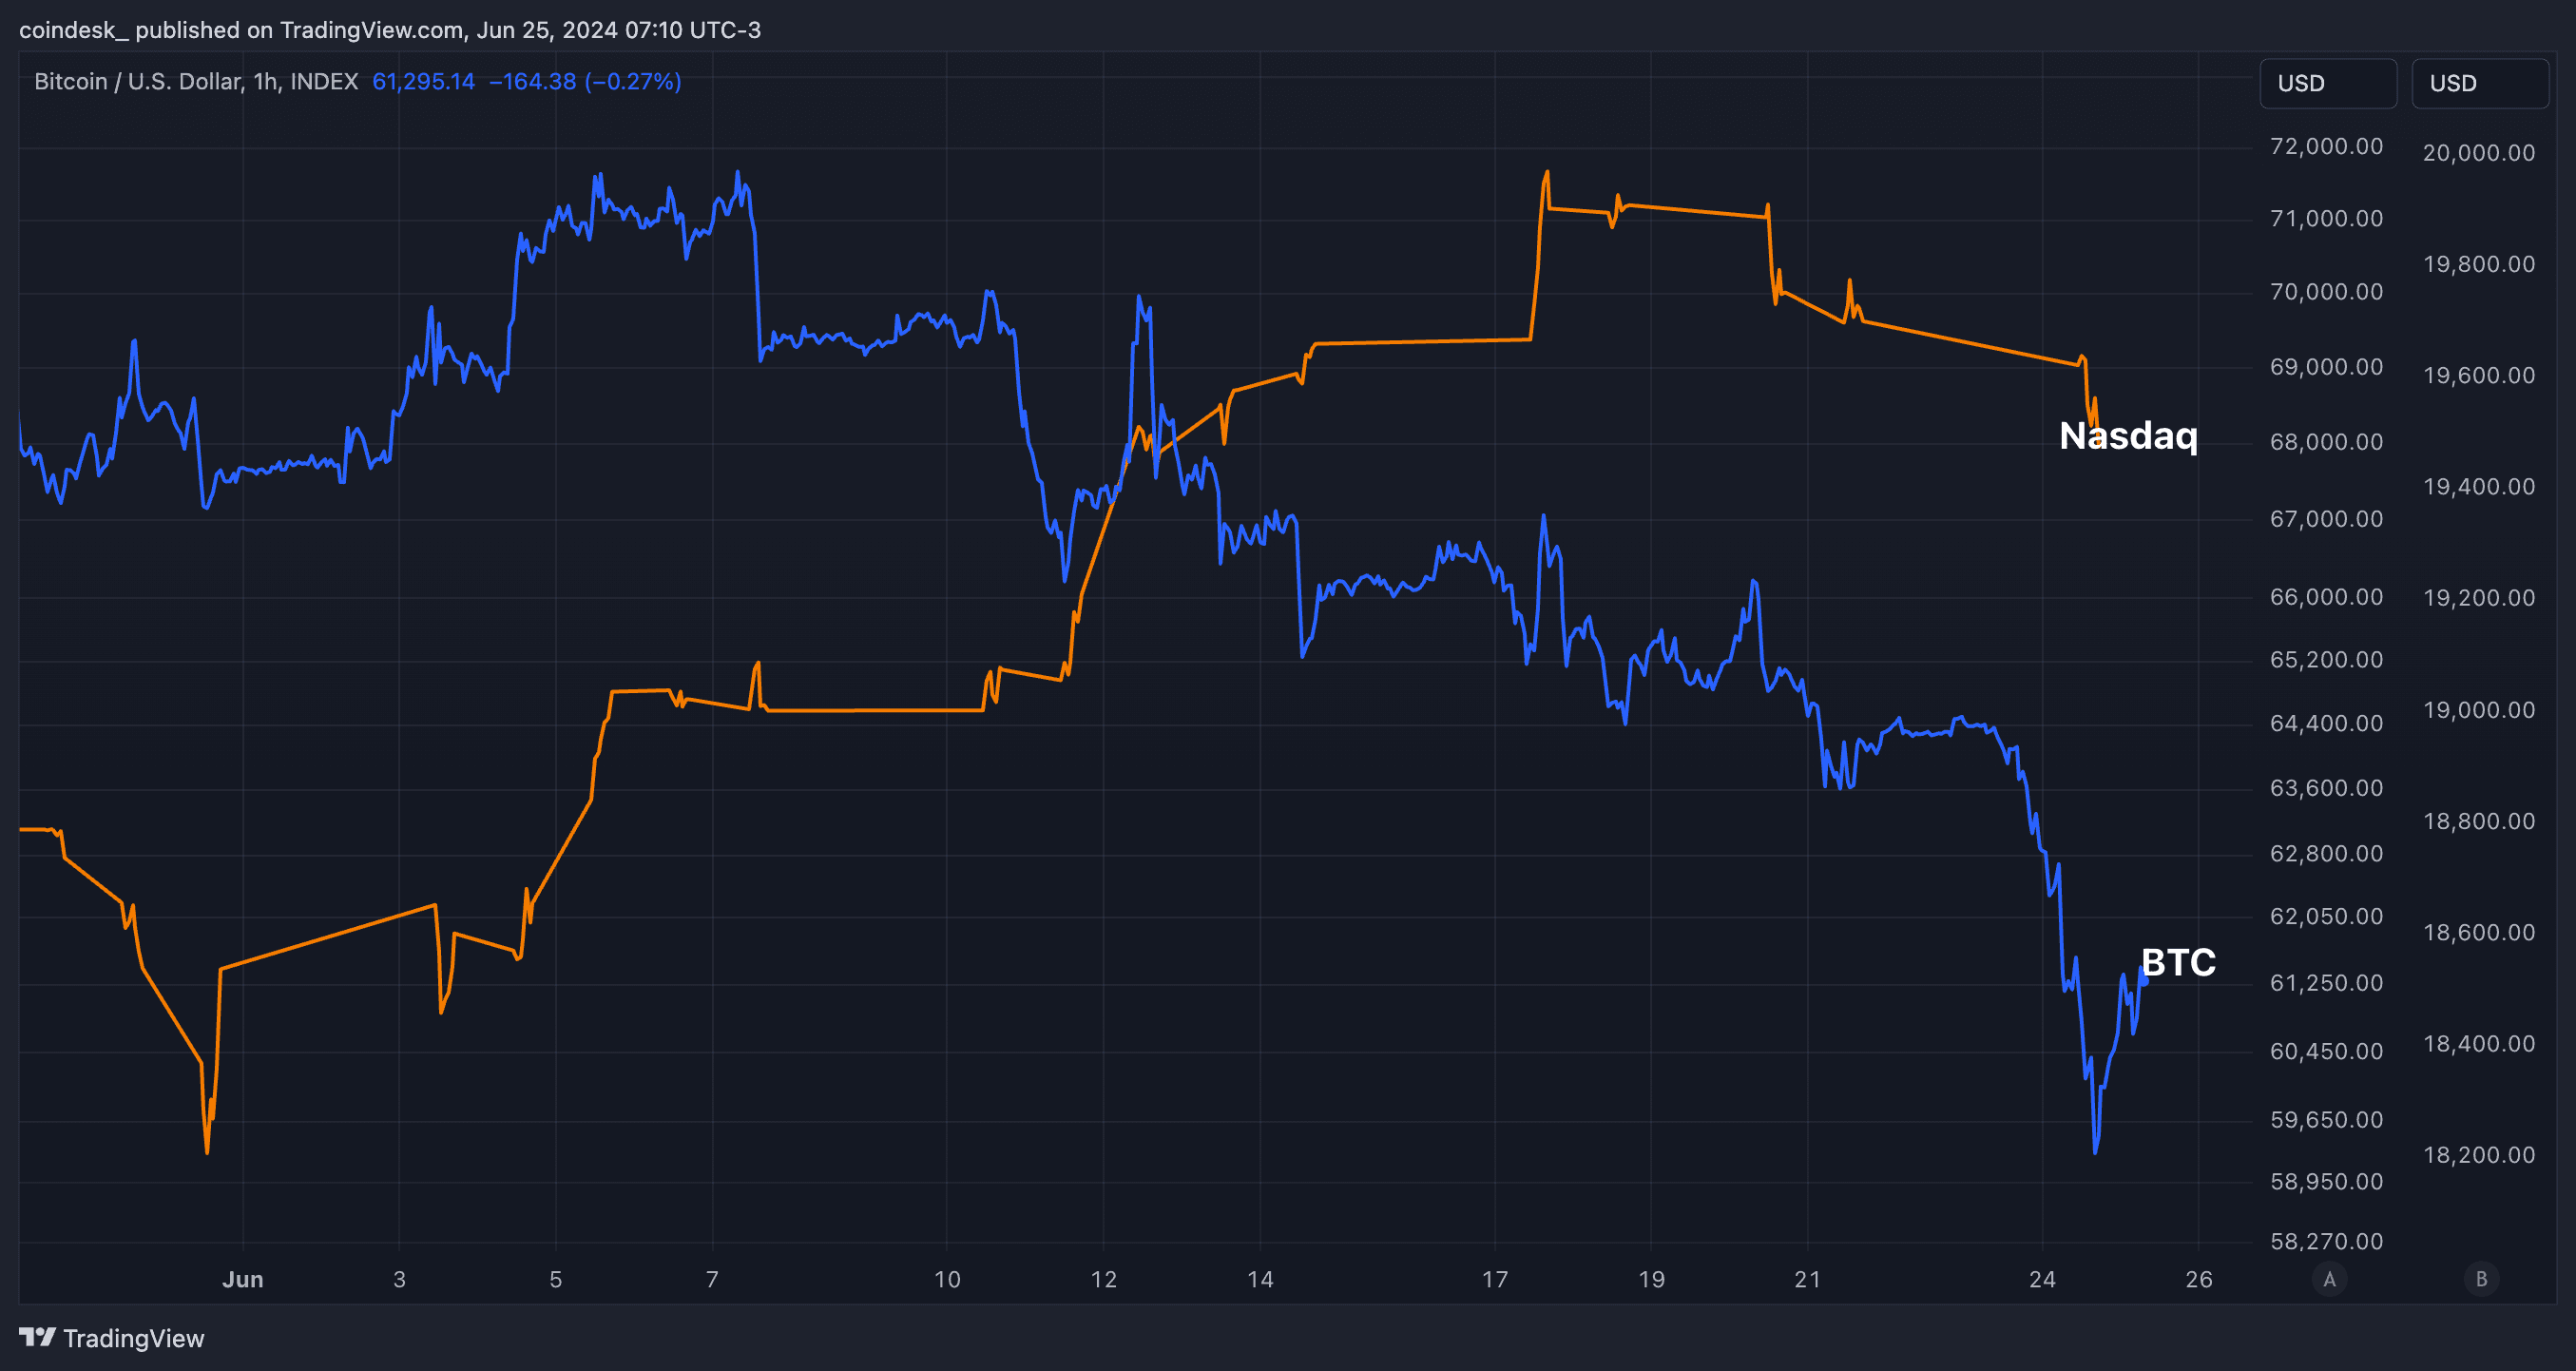Click the 3 date label on time axis
The height and width of the screenshot is (1371, 2576).
click(399, 1279)
